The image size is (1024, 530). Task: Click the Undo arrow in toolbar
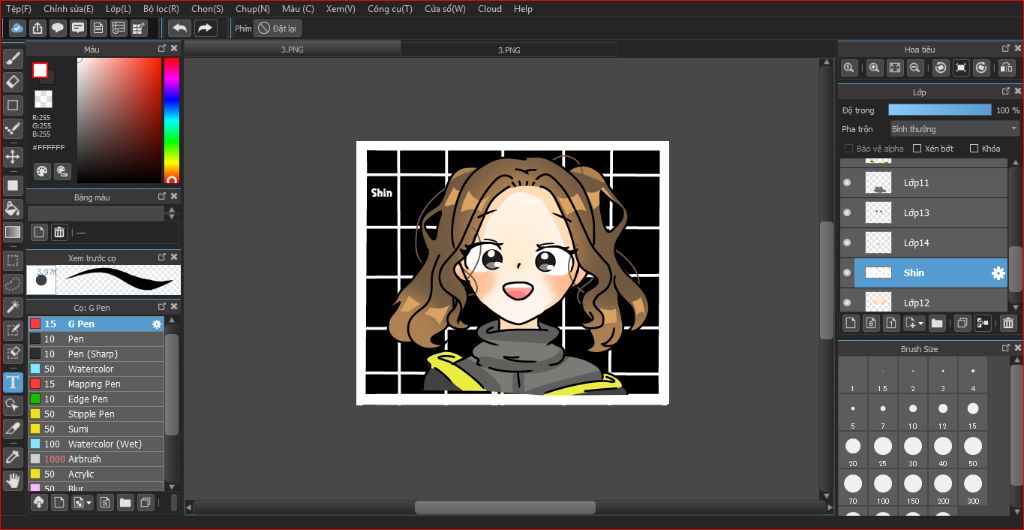180,28
